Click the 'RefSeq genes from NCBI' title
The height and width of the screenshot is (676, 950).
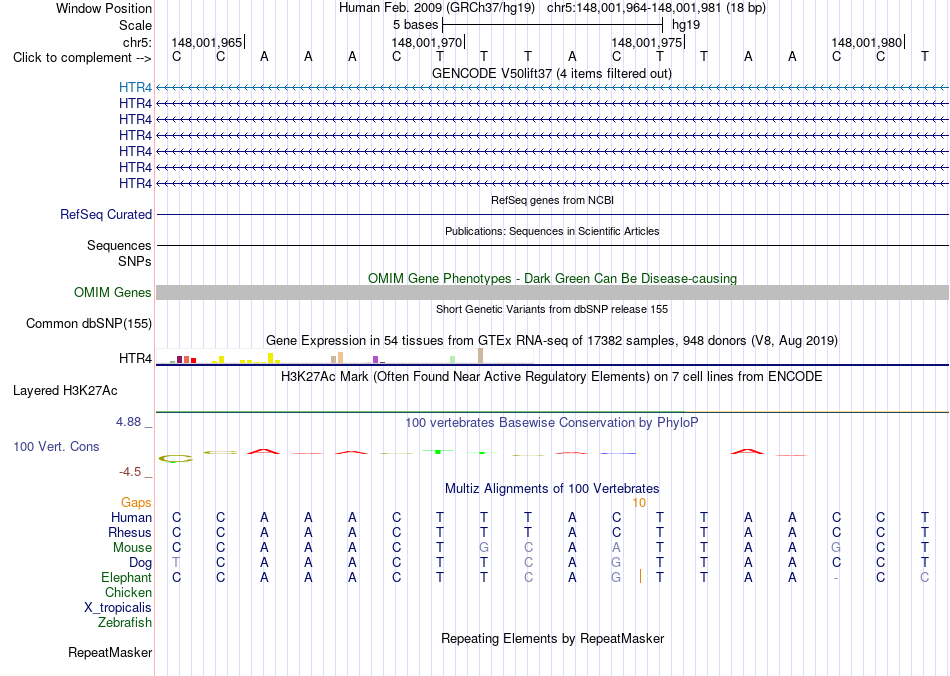click(553, 200)
